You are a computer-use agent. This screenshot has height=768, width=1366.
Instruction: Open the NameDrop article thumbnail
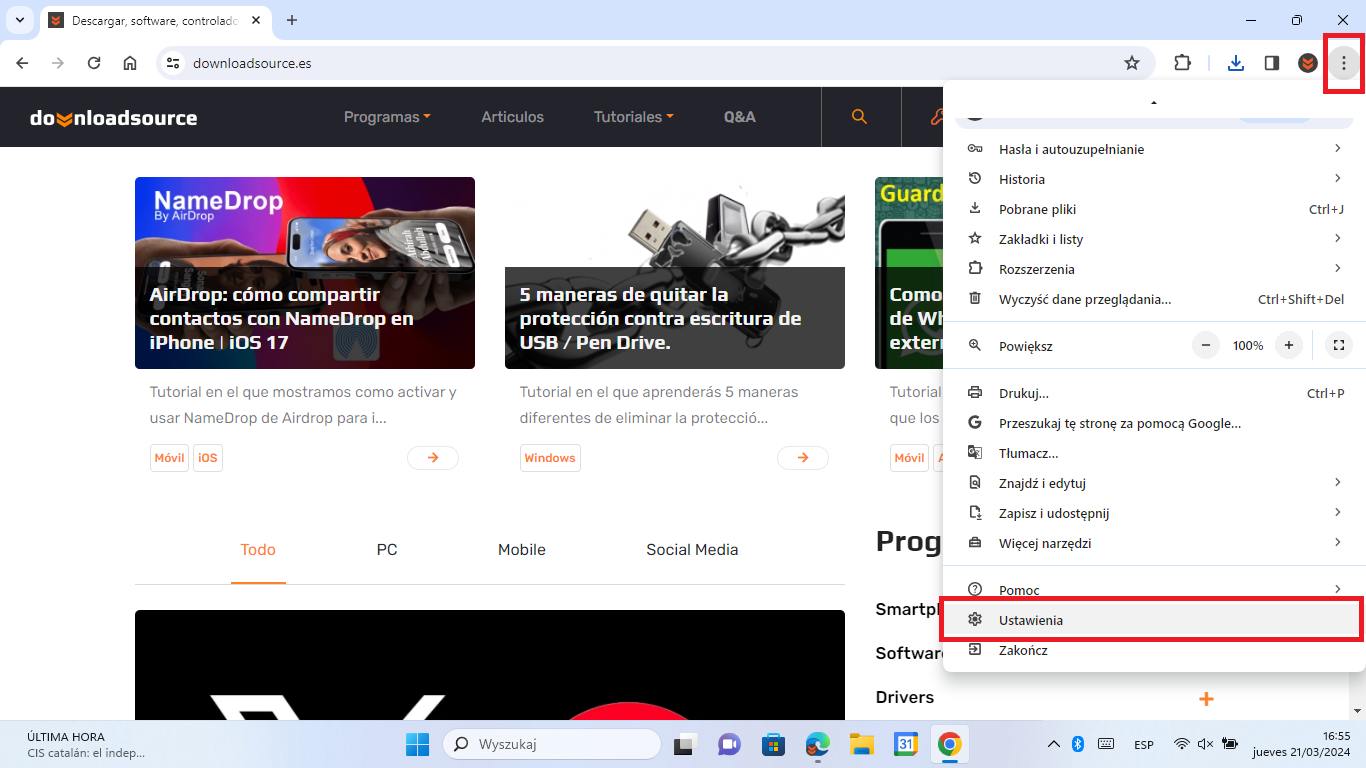pyautogui.click(x=305, y=273)
